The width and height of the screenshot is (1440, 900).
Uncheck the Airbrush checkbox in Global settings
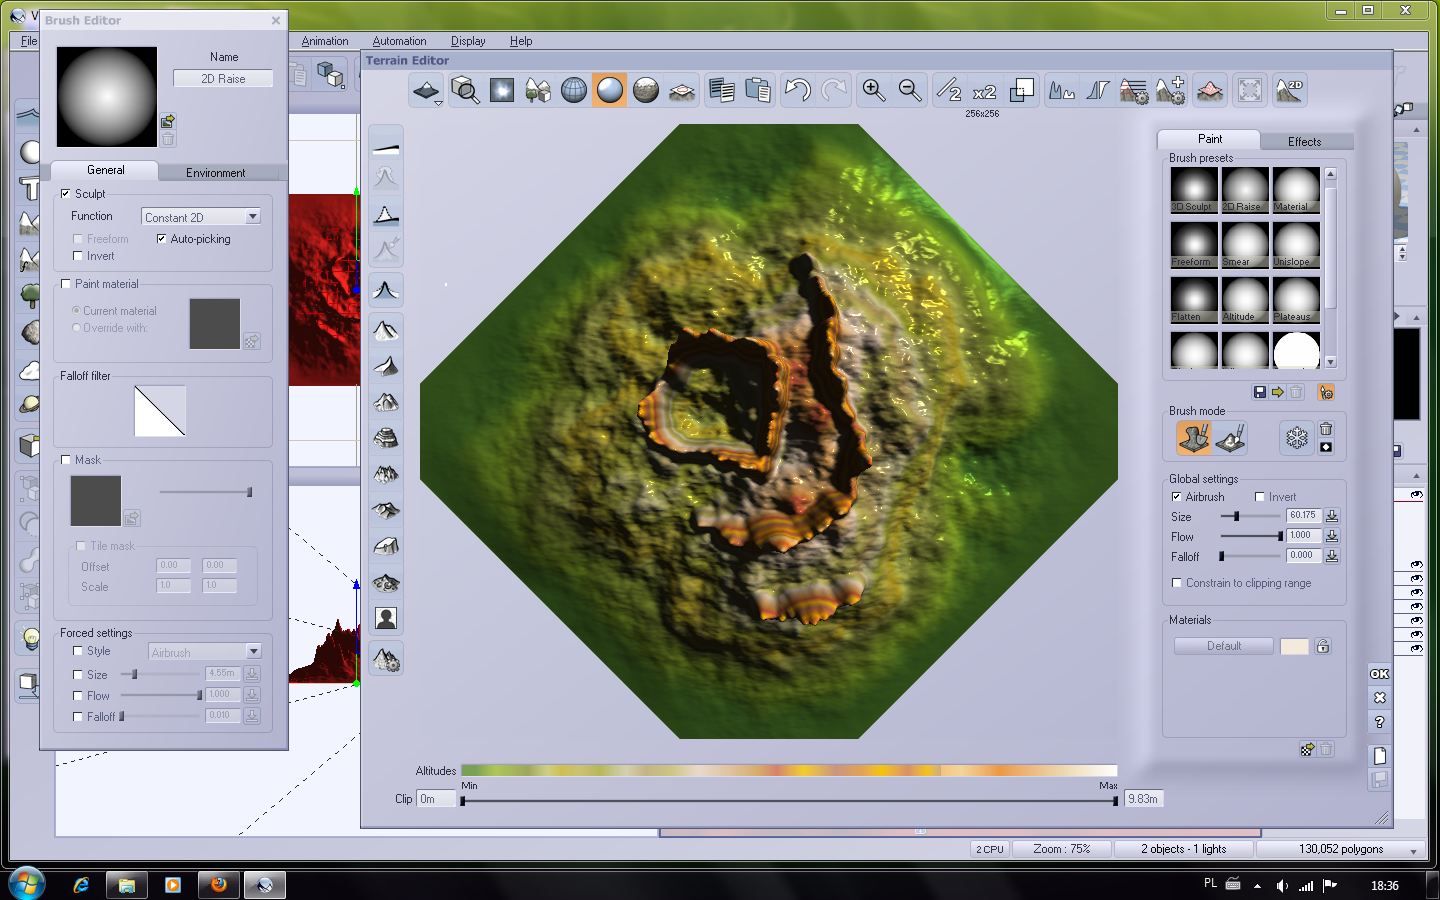pyautogui.click(x=1177, y=497)
